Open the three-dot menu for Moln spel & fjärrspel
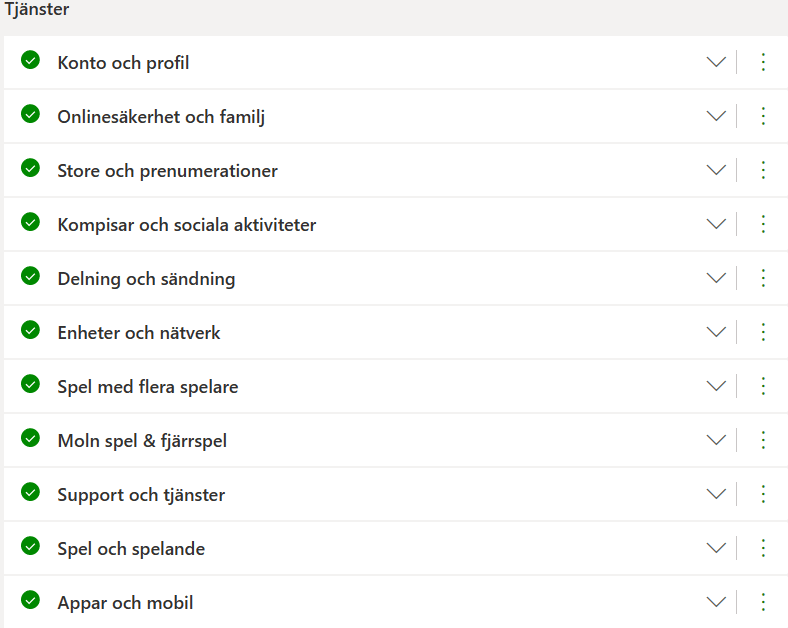The width and height of the screenshot is (788, 628). click(763, 440)
